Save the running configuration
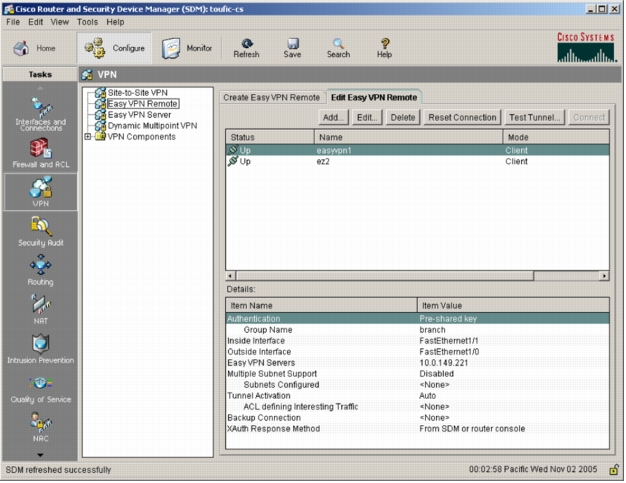Viewport: 626px width, 483px height. pos(292,48)
